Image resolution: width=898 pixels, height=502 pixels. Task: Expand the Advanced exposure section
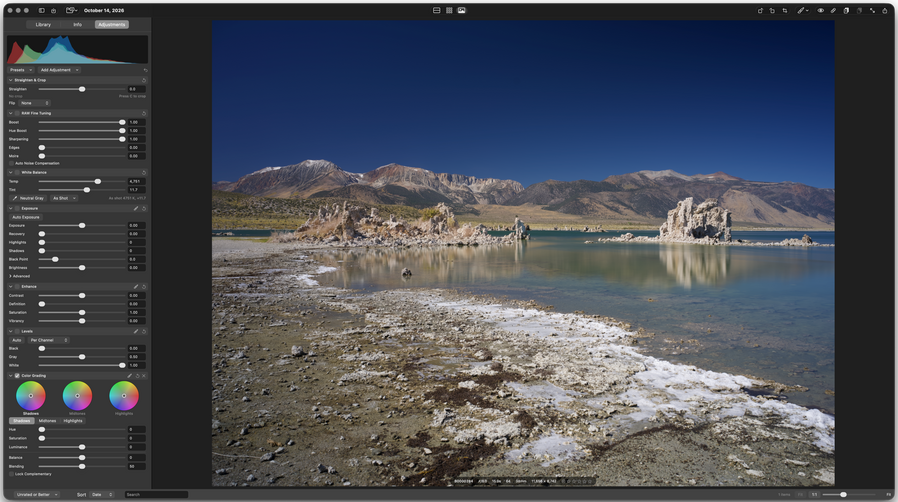tap(19, 276)
